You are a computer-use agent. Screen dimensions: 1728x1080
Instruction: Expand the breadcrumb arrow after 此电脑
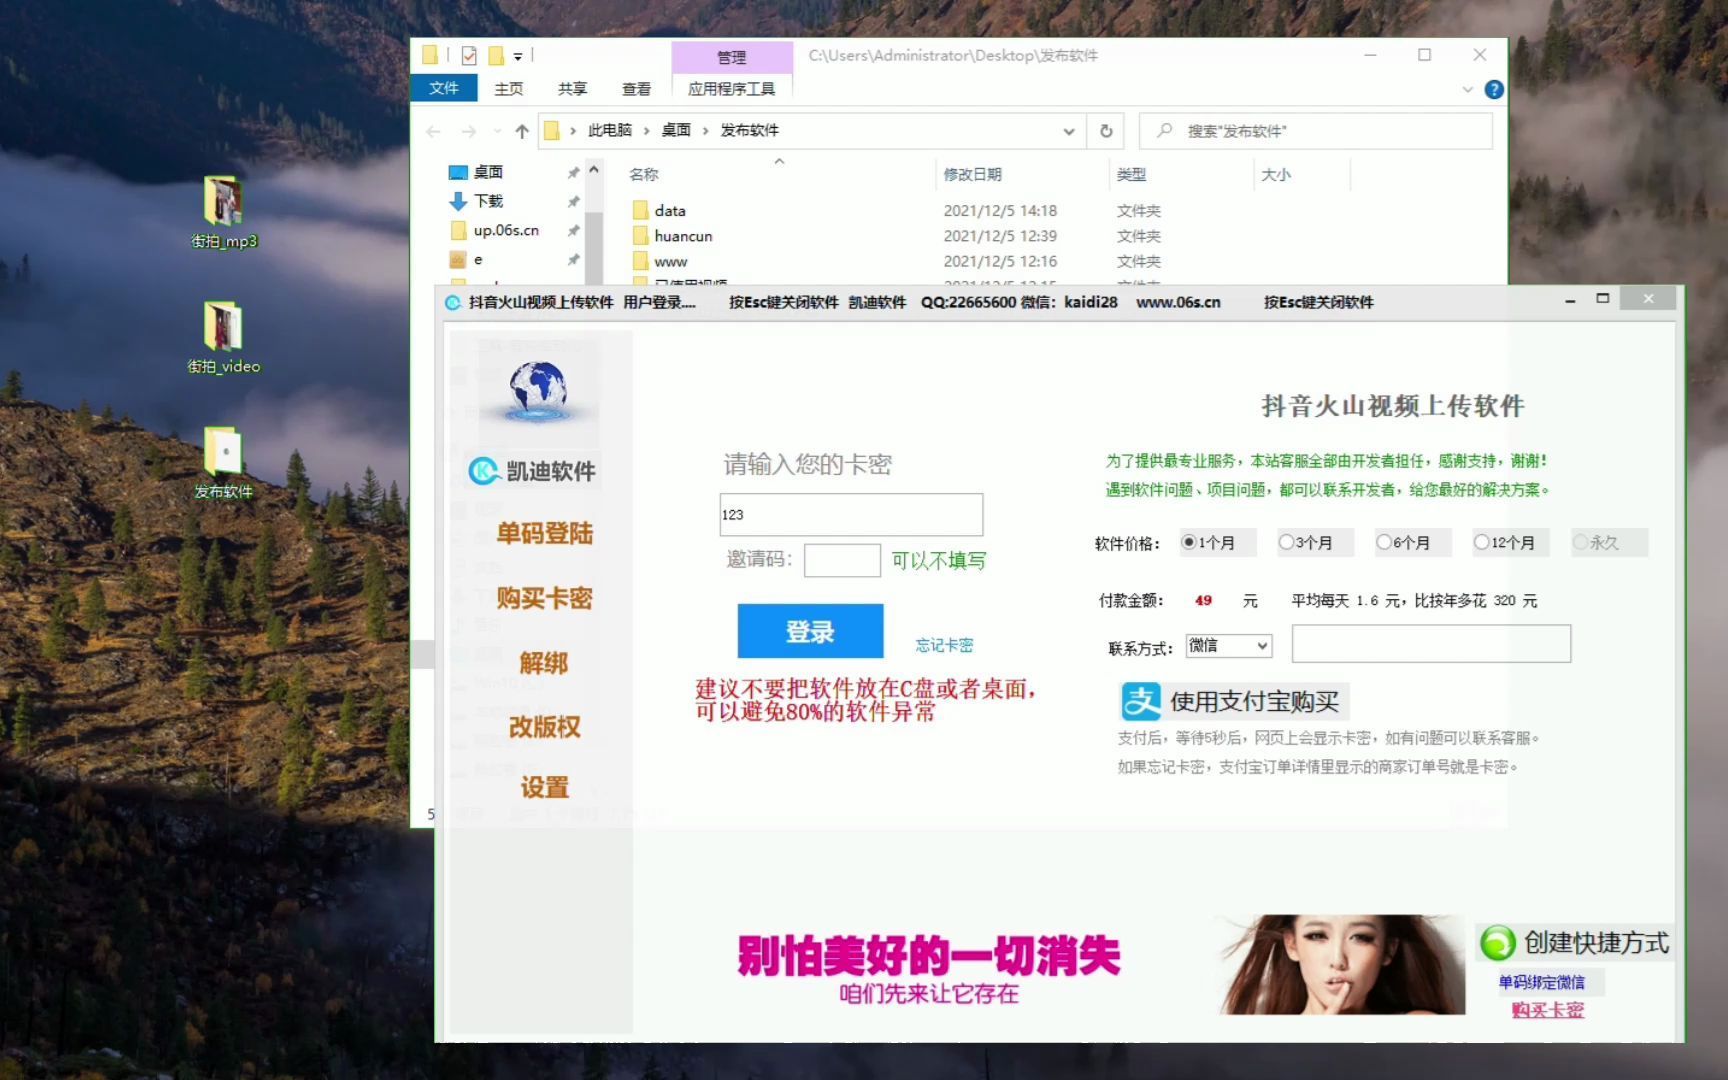[x=647, y=131]
